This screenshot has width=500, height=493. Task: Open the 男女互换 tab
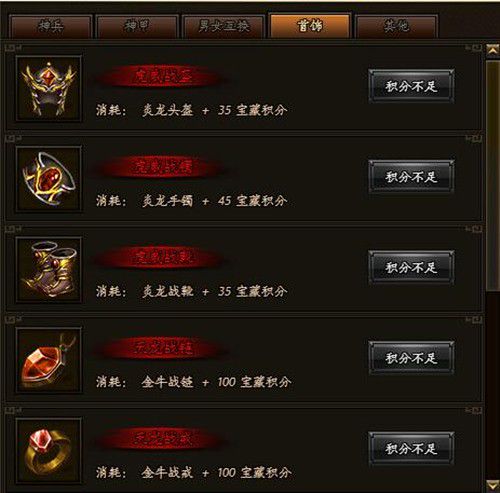pos(223,26)
